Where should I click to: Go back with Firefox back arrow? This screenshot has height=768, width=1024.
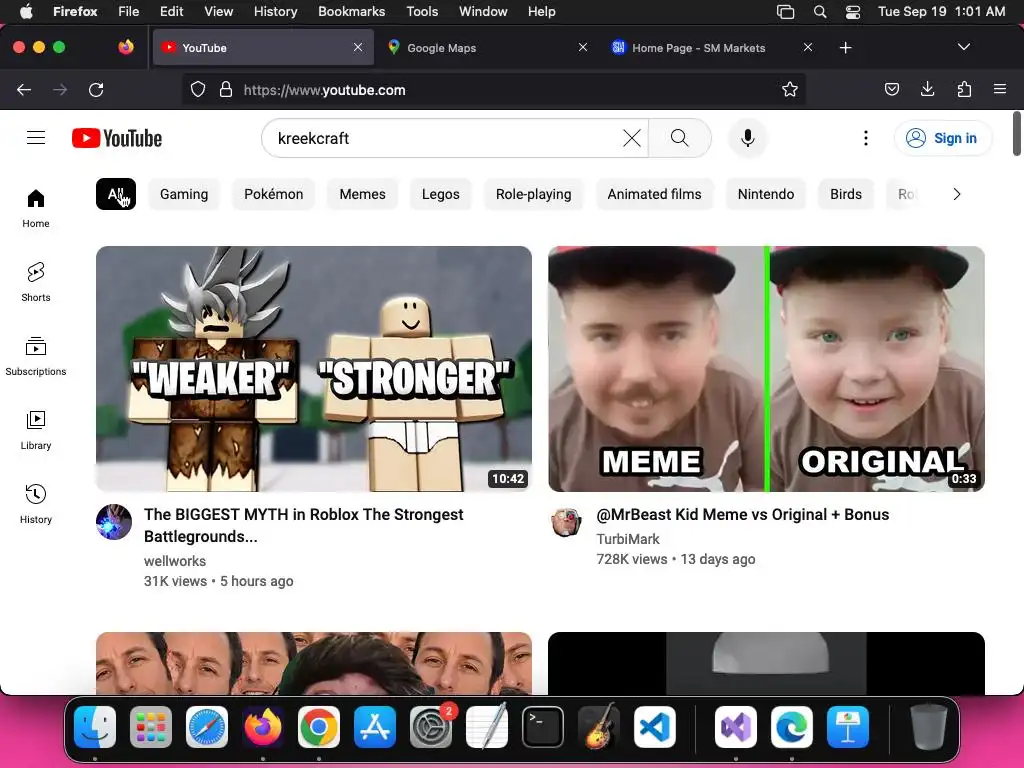point(24,89)
